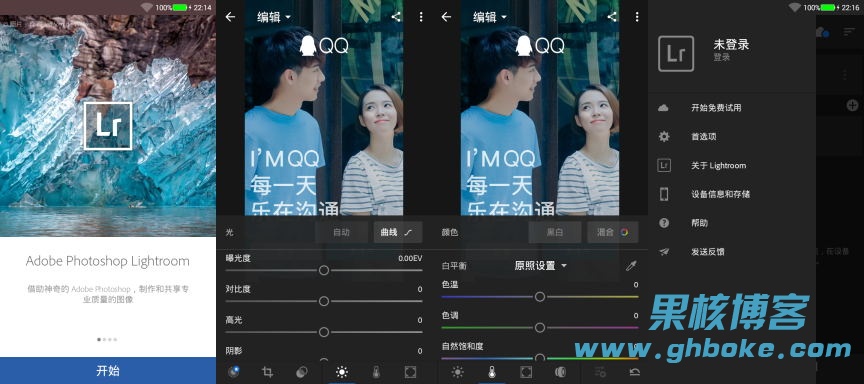Toggle the 自动 auto adjustment button
Viewport: 864px width, 384px height.
coord(342,232)
